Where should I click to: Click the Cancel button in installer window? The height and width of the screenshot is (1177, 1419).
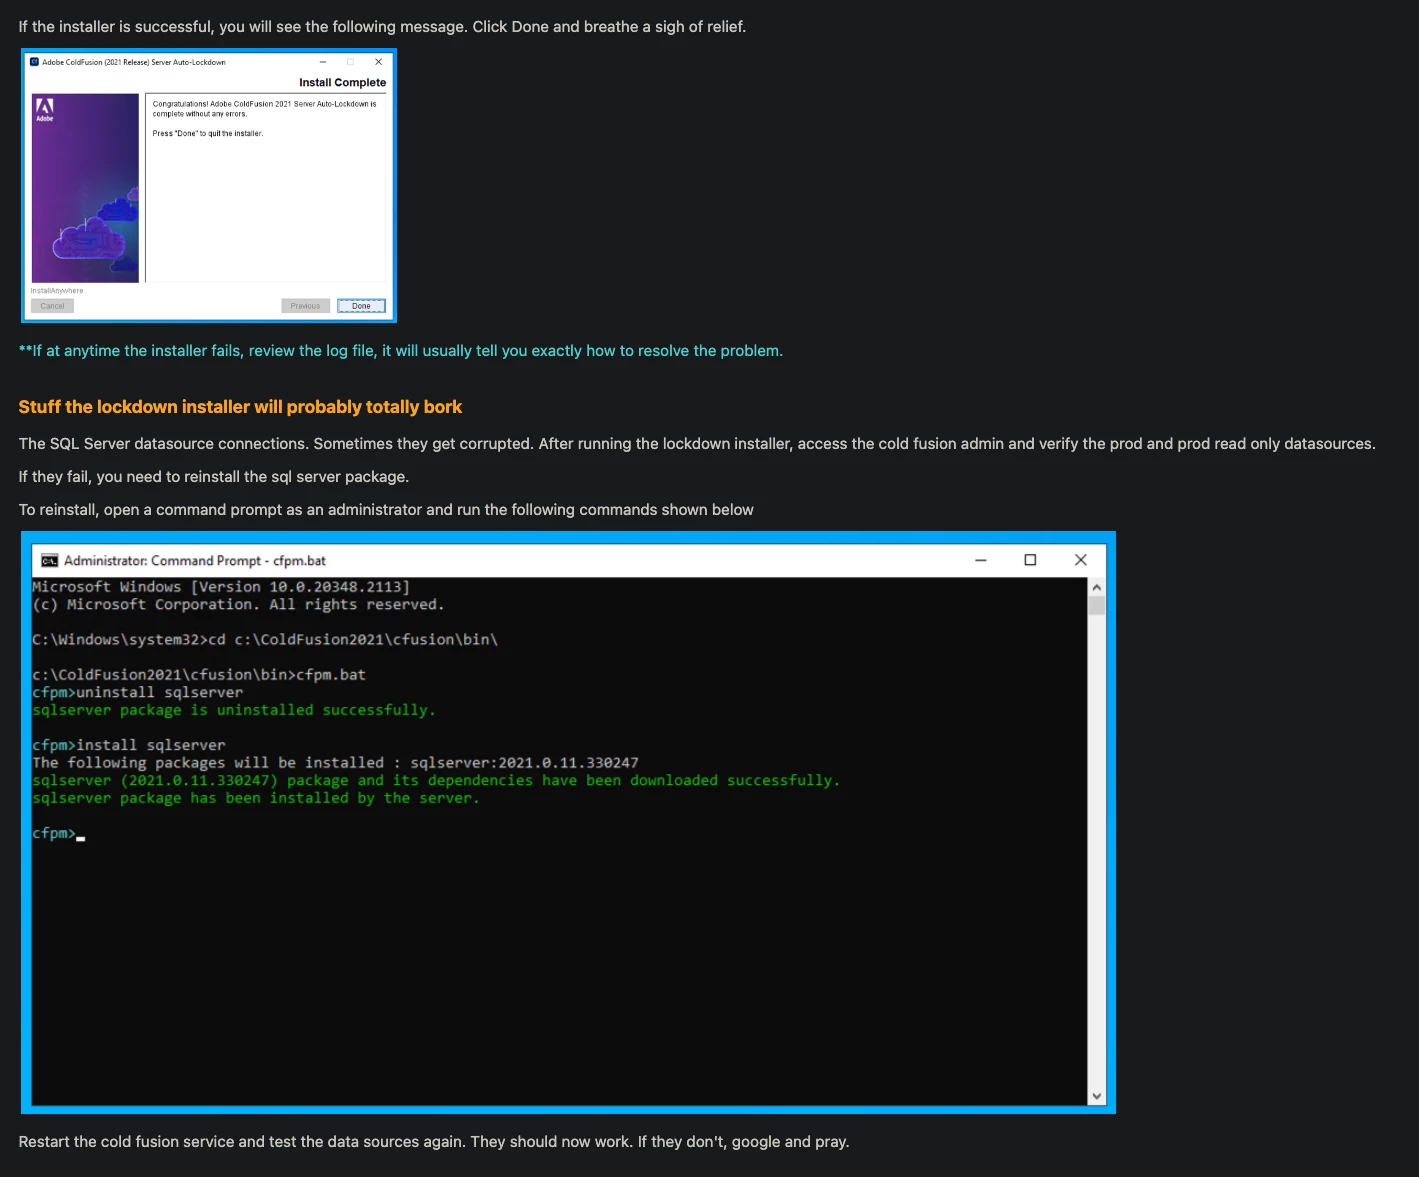tap(52, 306)
